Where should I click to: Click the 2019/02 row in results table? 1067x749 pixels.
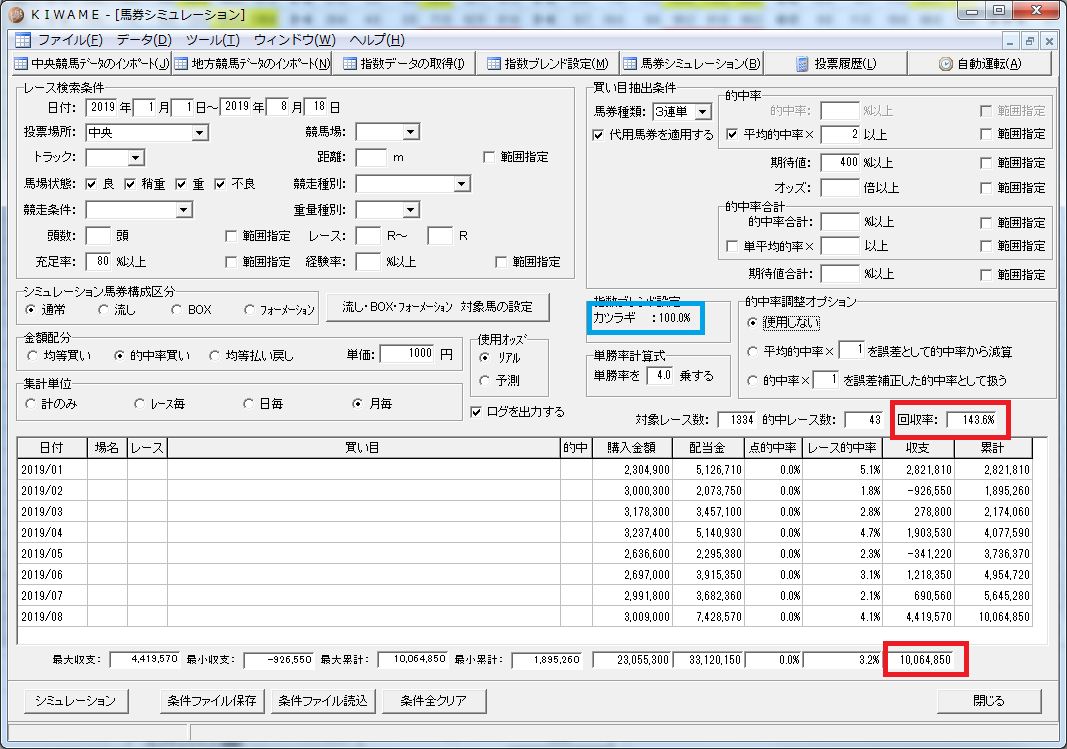coord(525,490)
